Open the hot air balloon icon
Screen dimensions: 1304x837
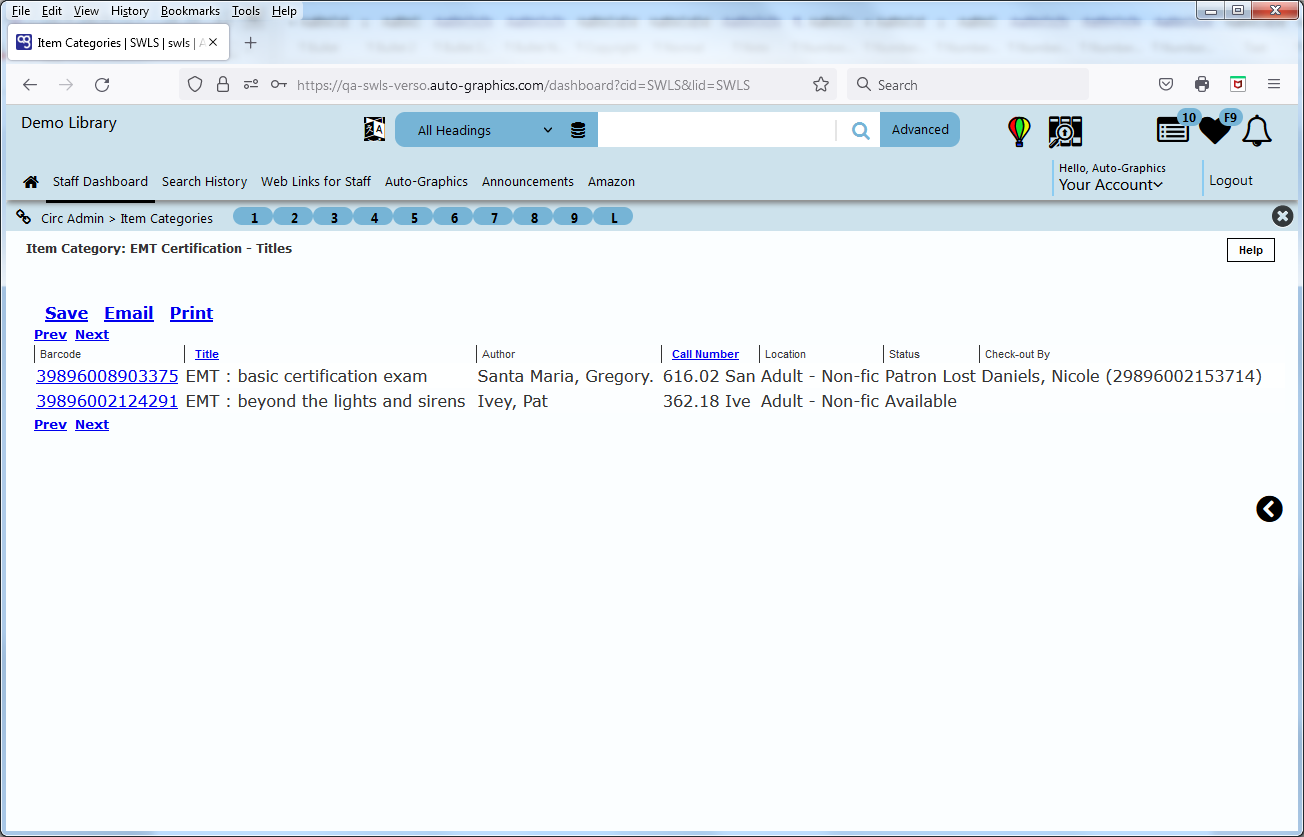coord(1019,131)
